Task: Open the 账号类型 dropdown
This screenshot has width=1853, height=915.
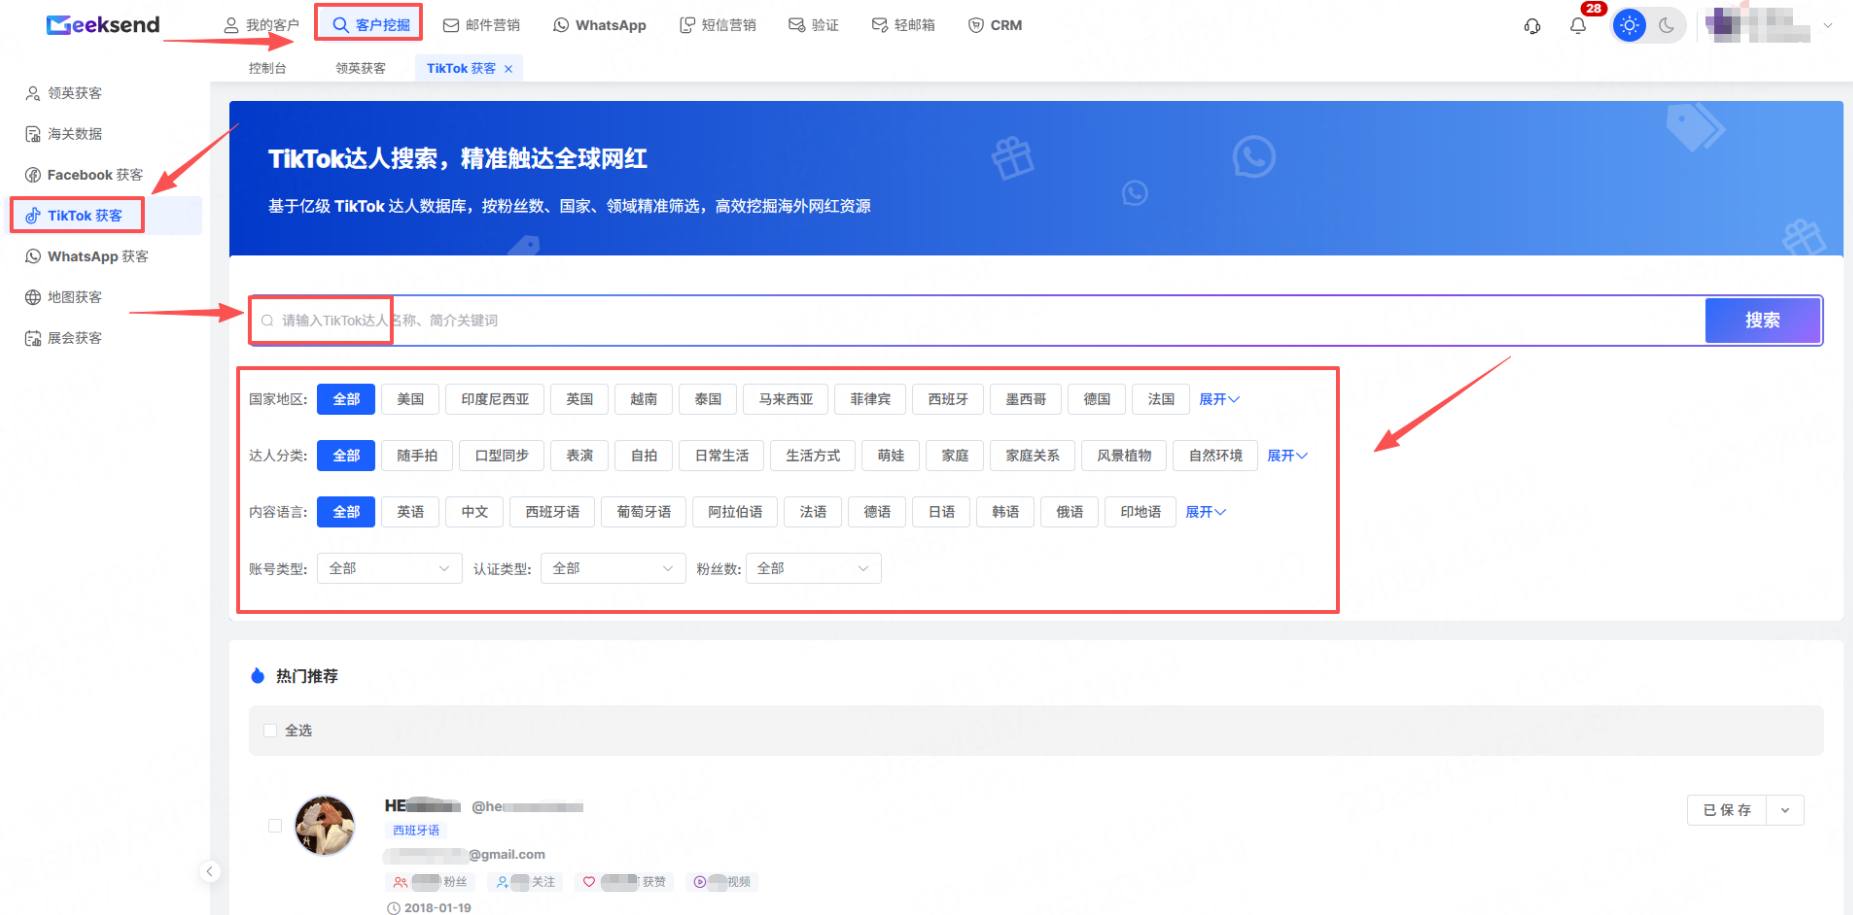Action: pyautogui.click(x=389, y=568)
